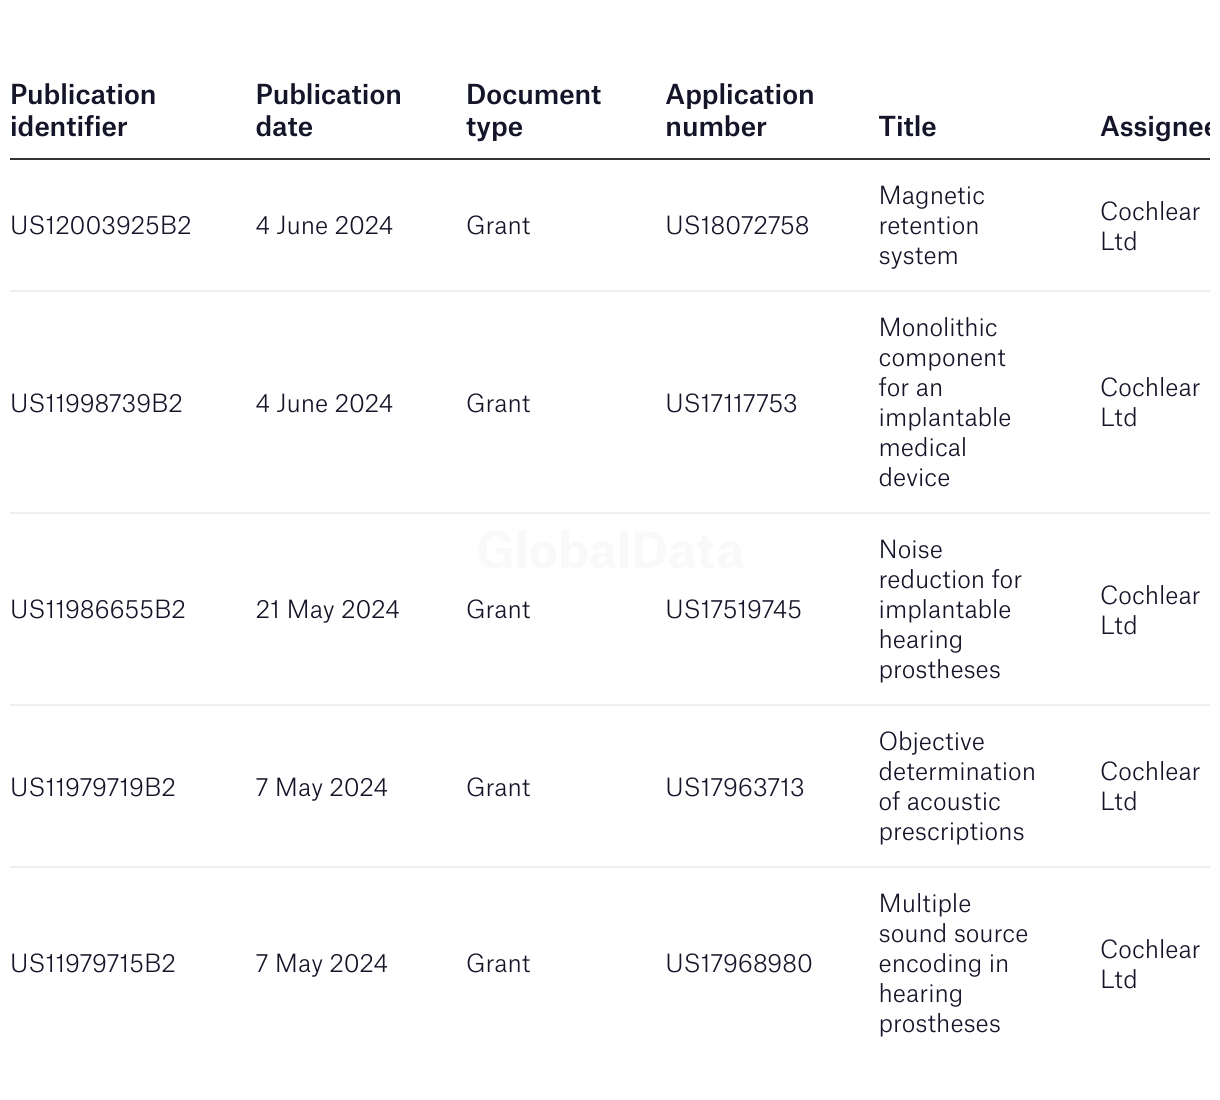The width and height of the screenshot is (1220, 1100).
Task: Click the Publication date column header
Action: pyautogui.click(x=328, y=110)
